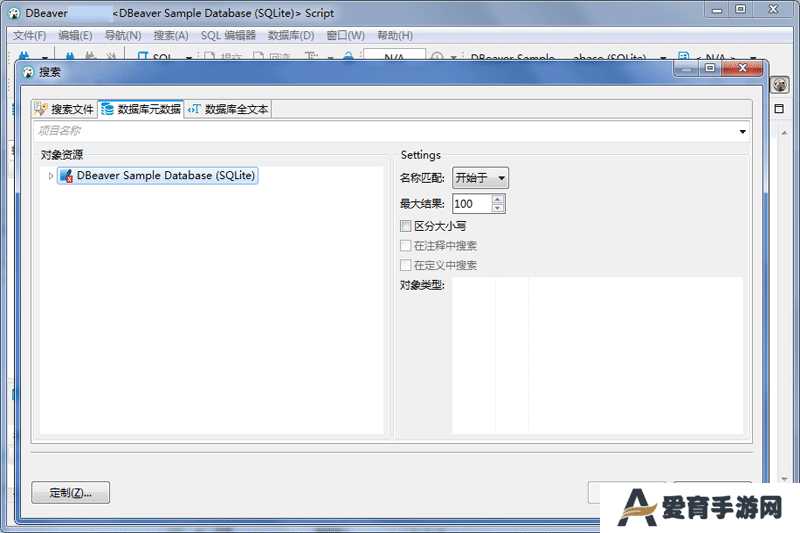Close the 搜索 dialog
800x533 pixels.
point(743,68)
